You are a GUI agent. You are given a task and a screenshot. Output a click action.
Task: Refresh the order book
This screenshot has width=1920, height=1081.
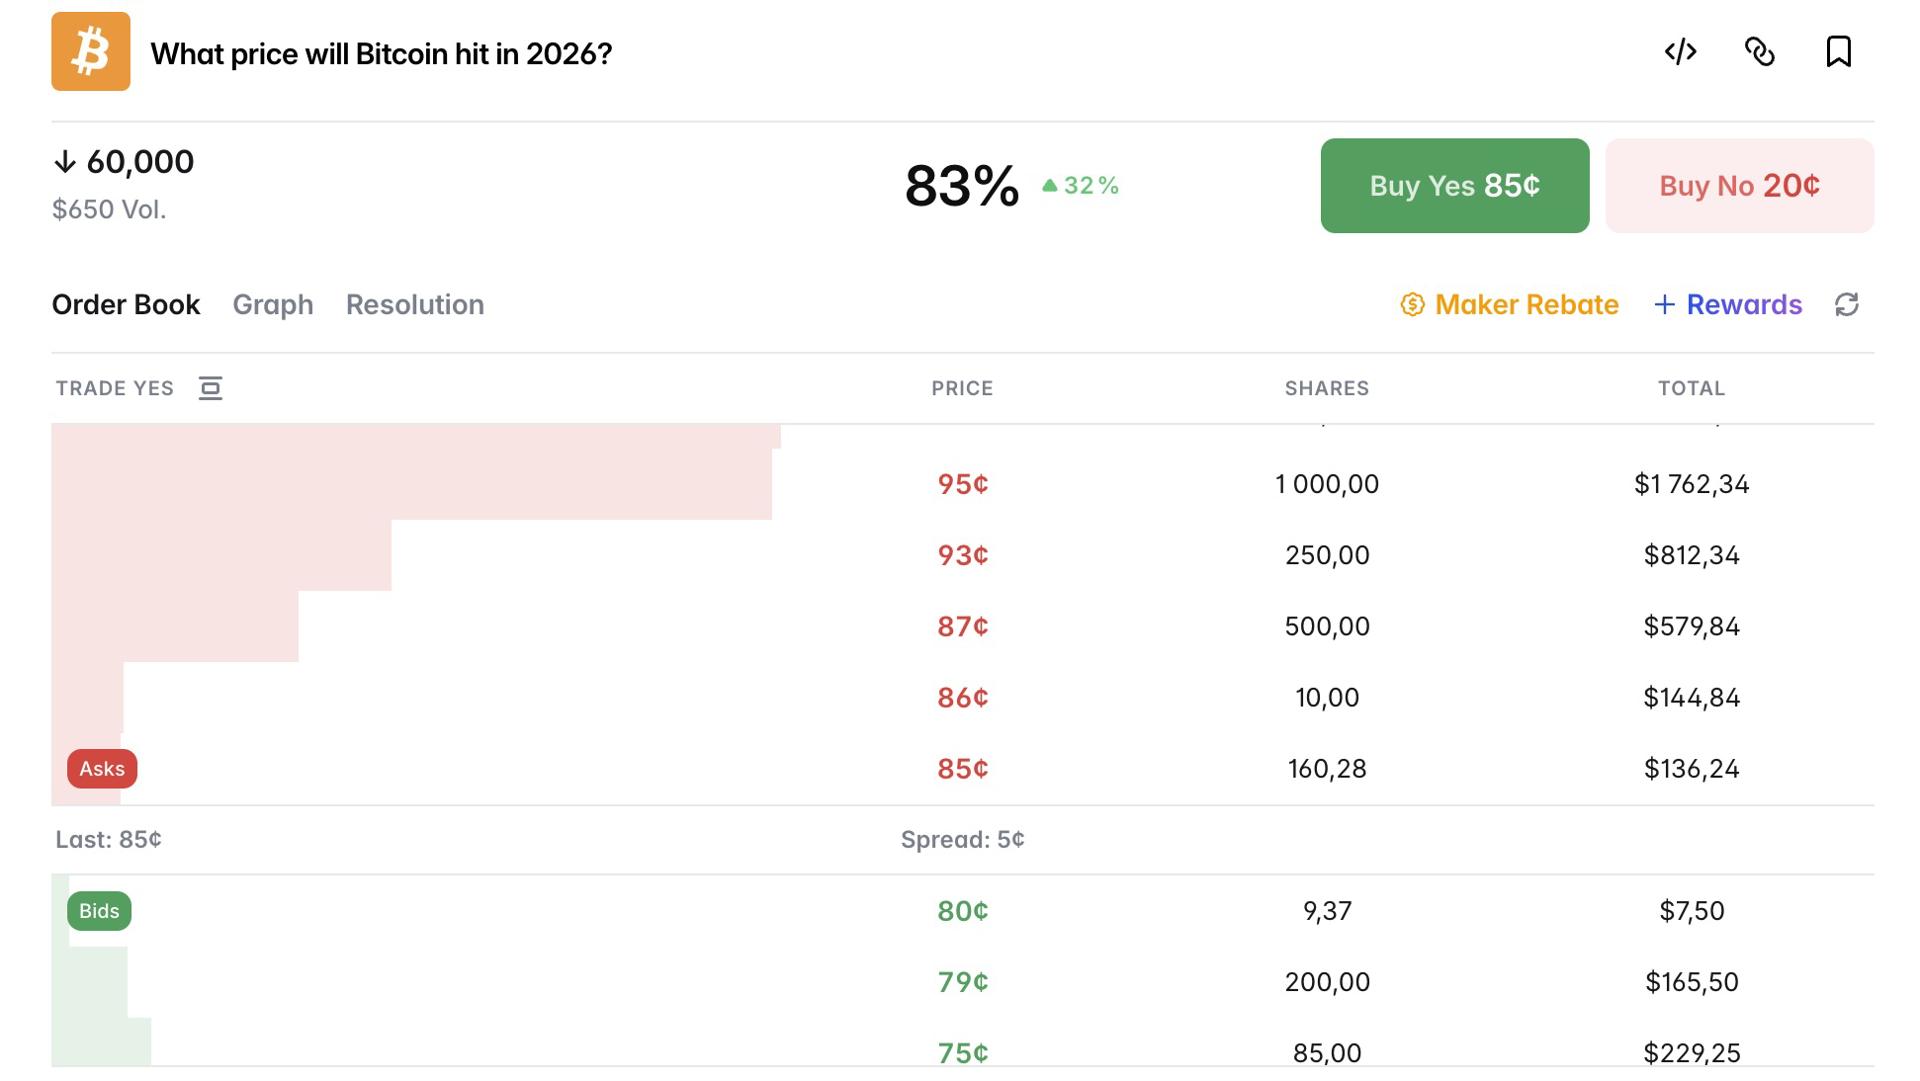[x=1847, y=305]
